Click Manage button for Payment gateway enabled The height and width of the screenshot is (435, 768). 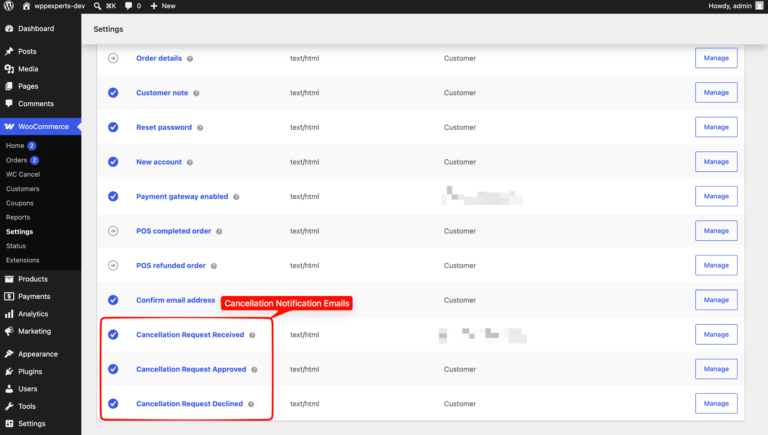(x=716, y=196)
